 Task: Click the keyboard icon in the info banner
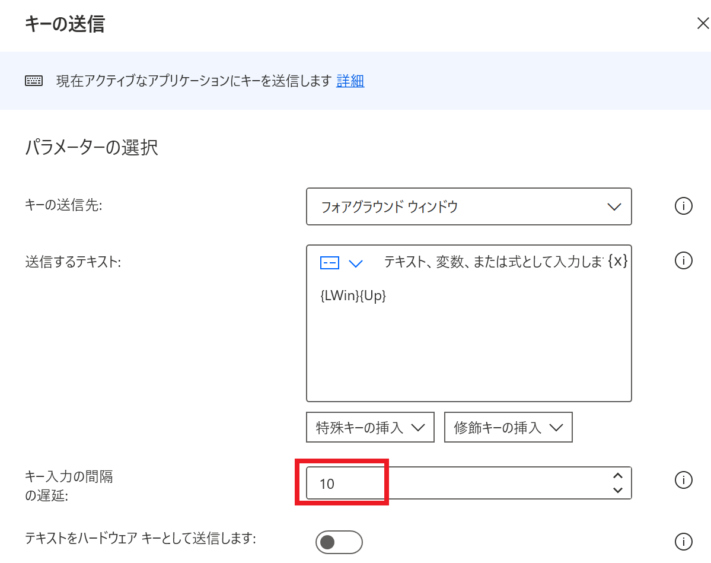[x=34, y=81]
